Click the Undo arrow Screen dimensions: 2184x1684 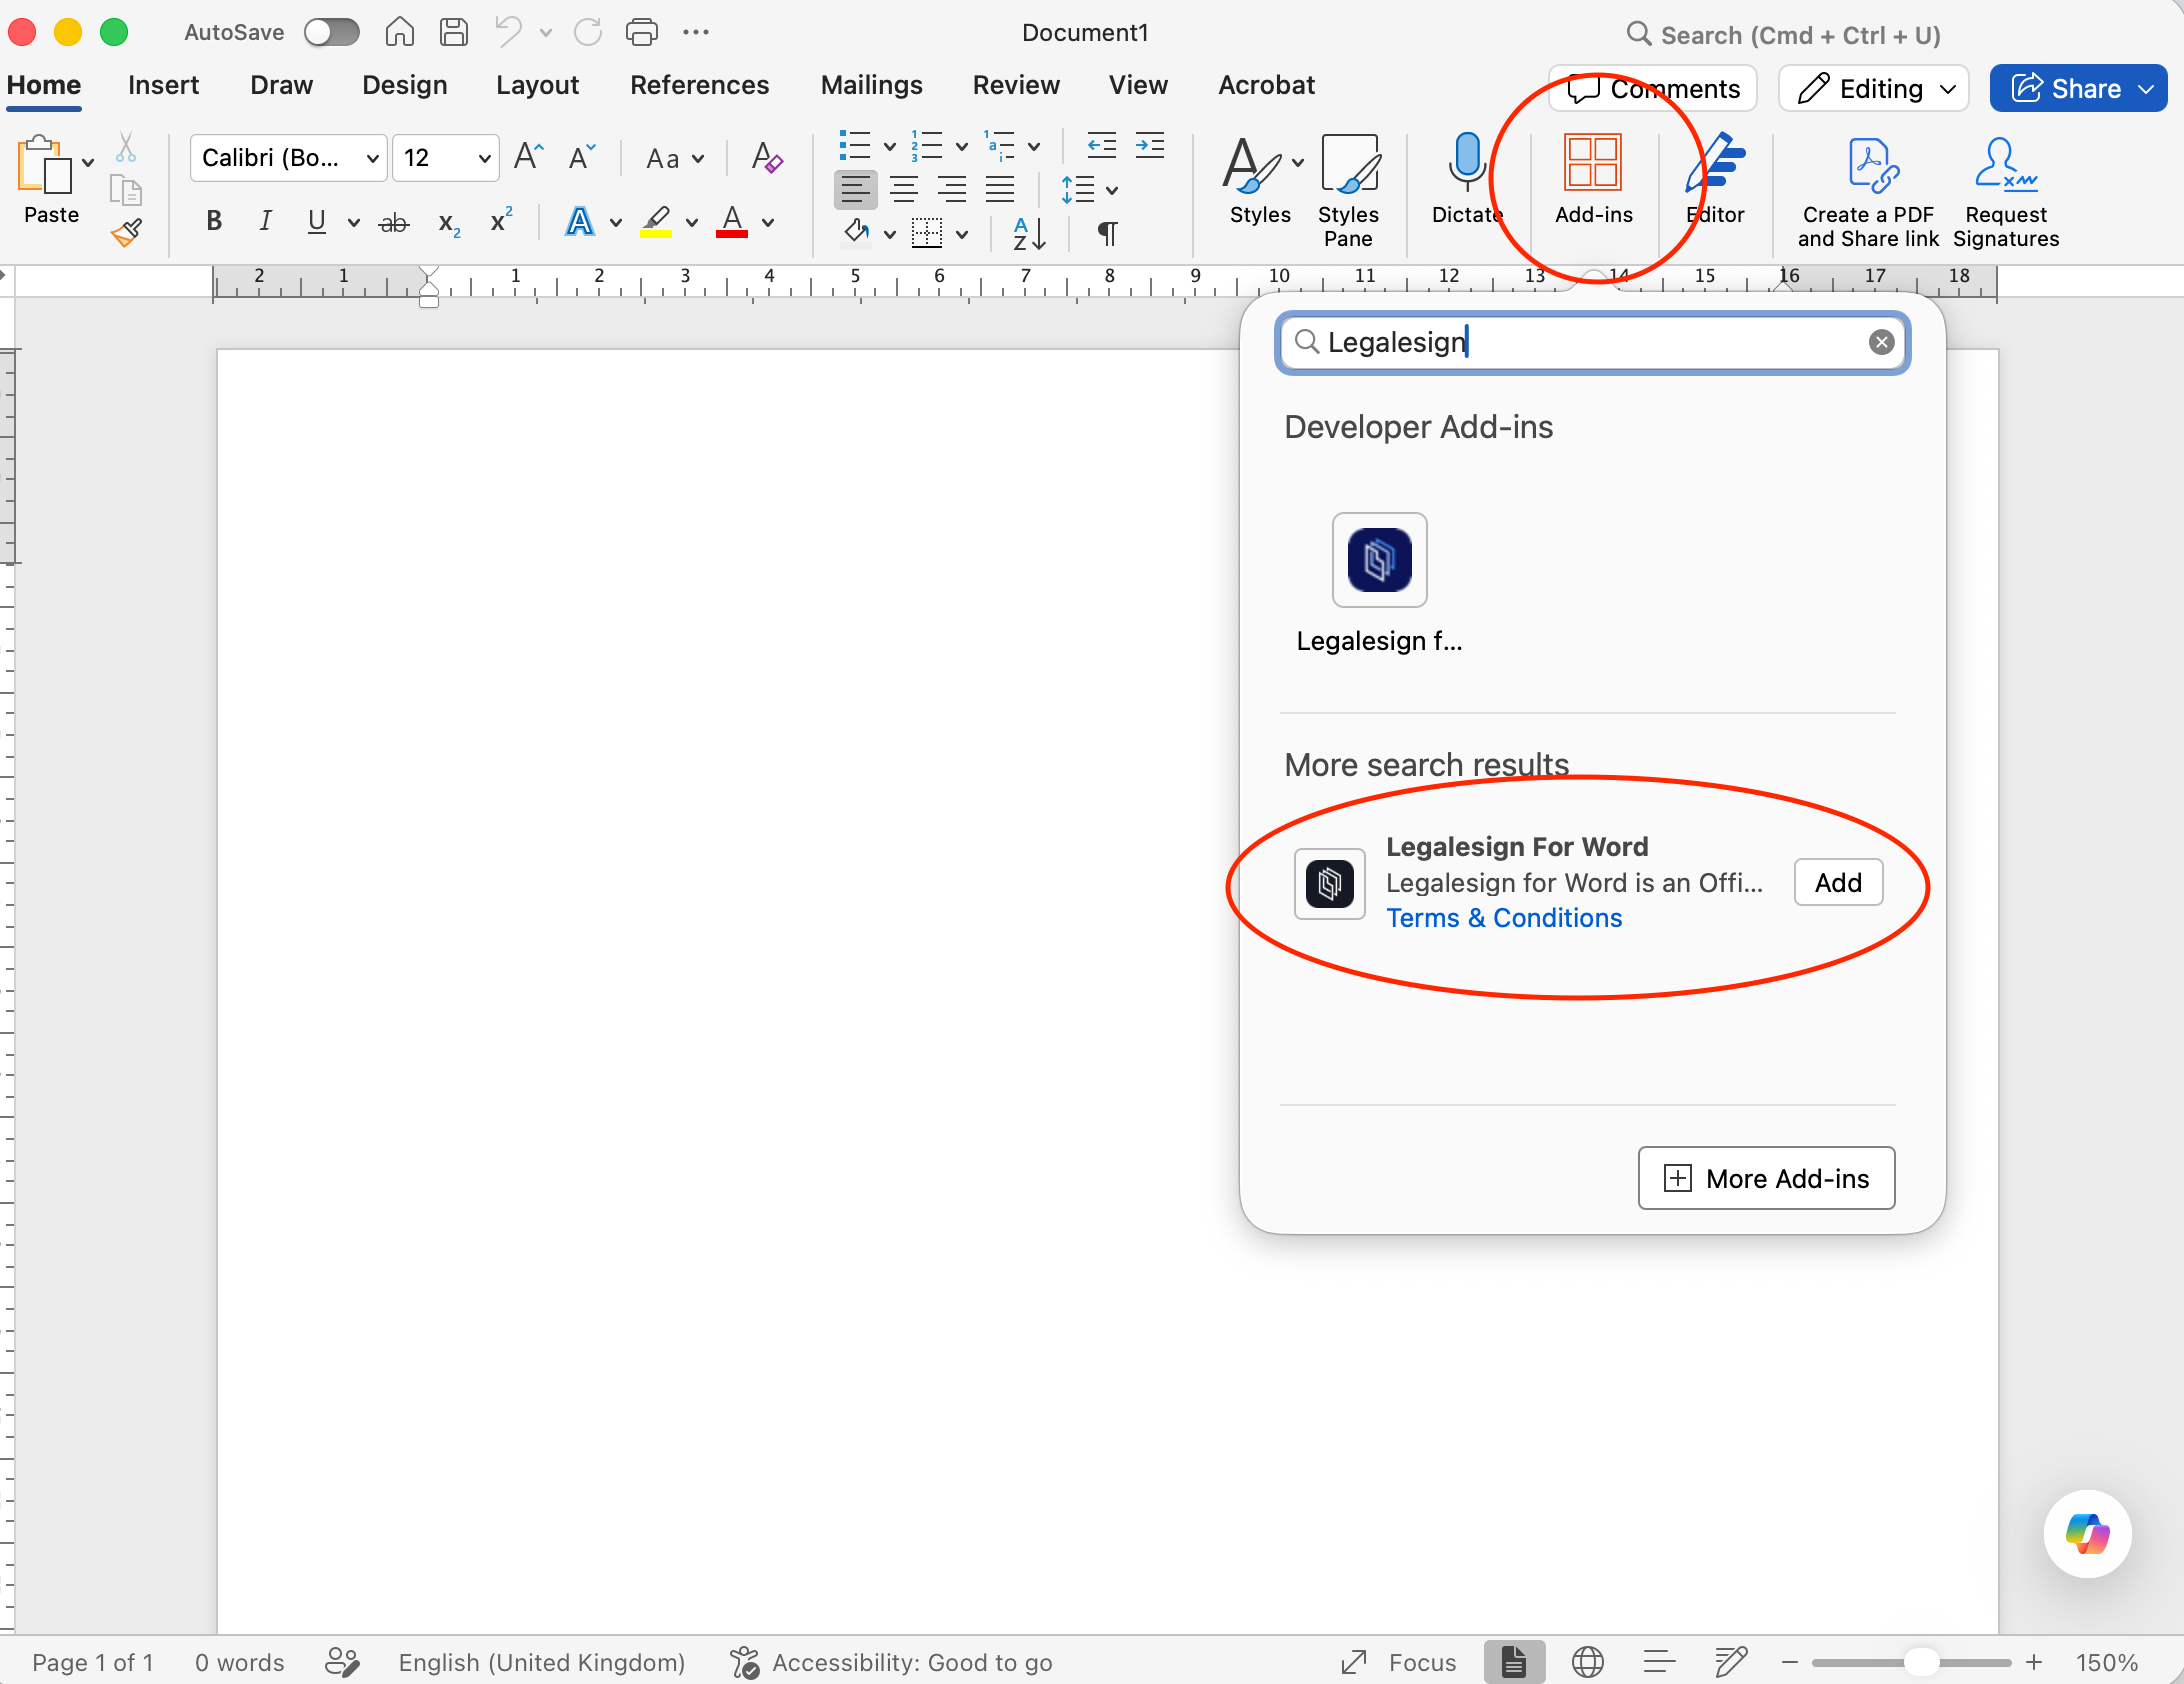click(x=509, y=32)
